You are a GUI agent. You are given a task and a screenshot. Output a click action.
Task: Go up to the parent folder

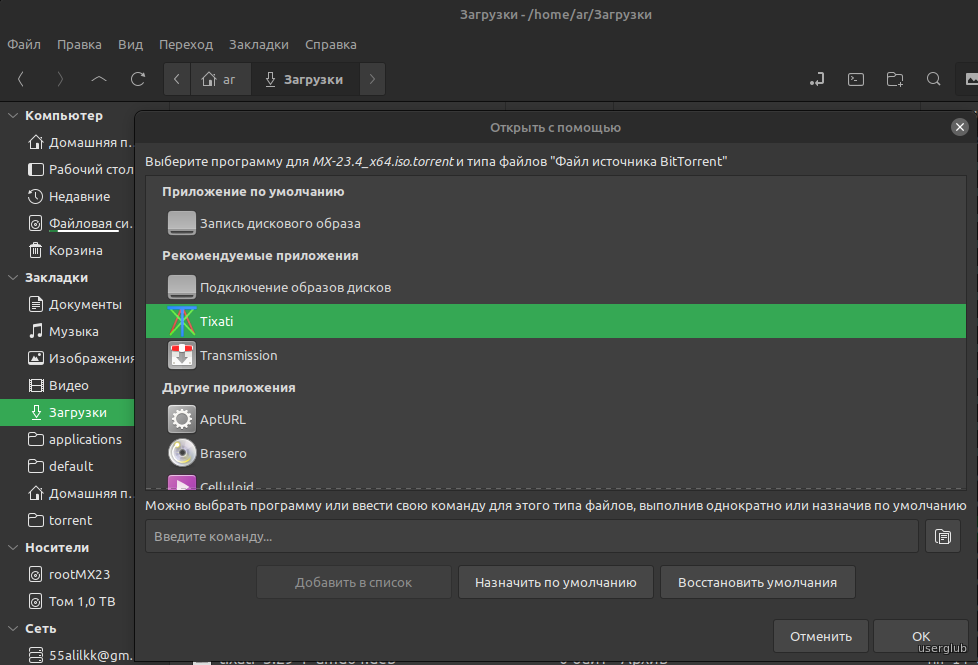pyautogui.click(x=99, y=79)
